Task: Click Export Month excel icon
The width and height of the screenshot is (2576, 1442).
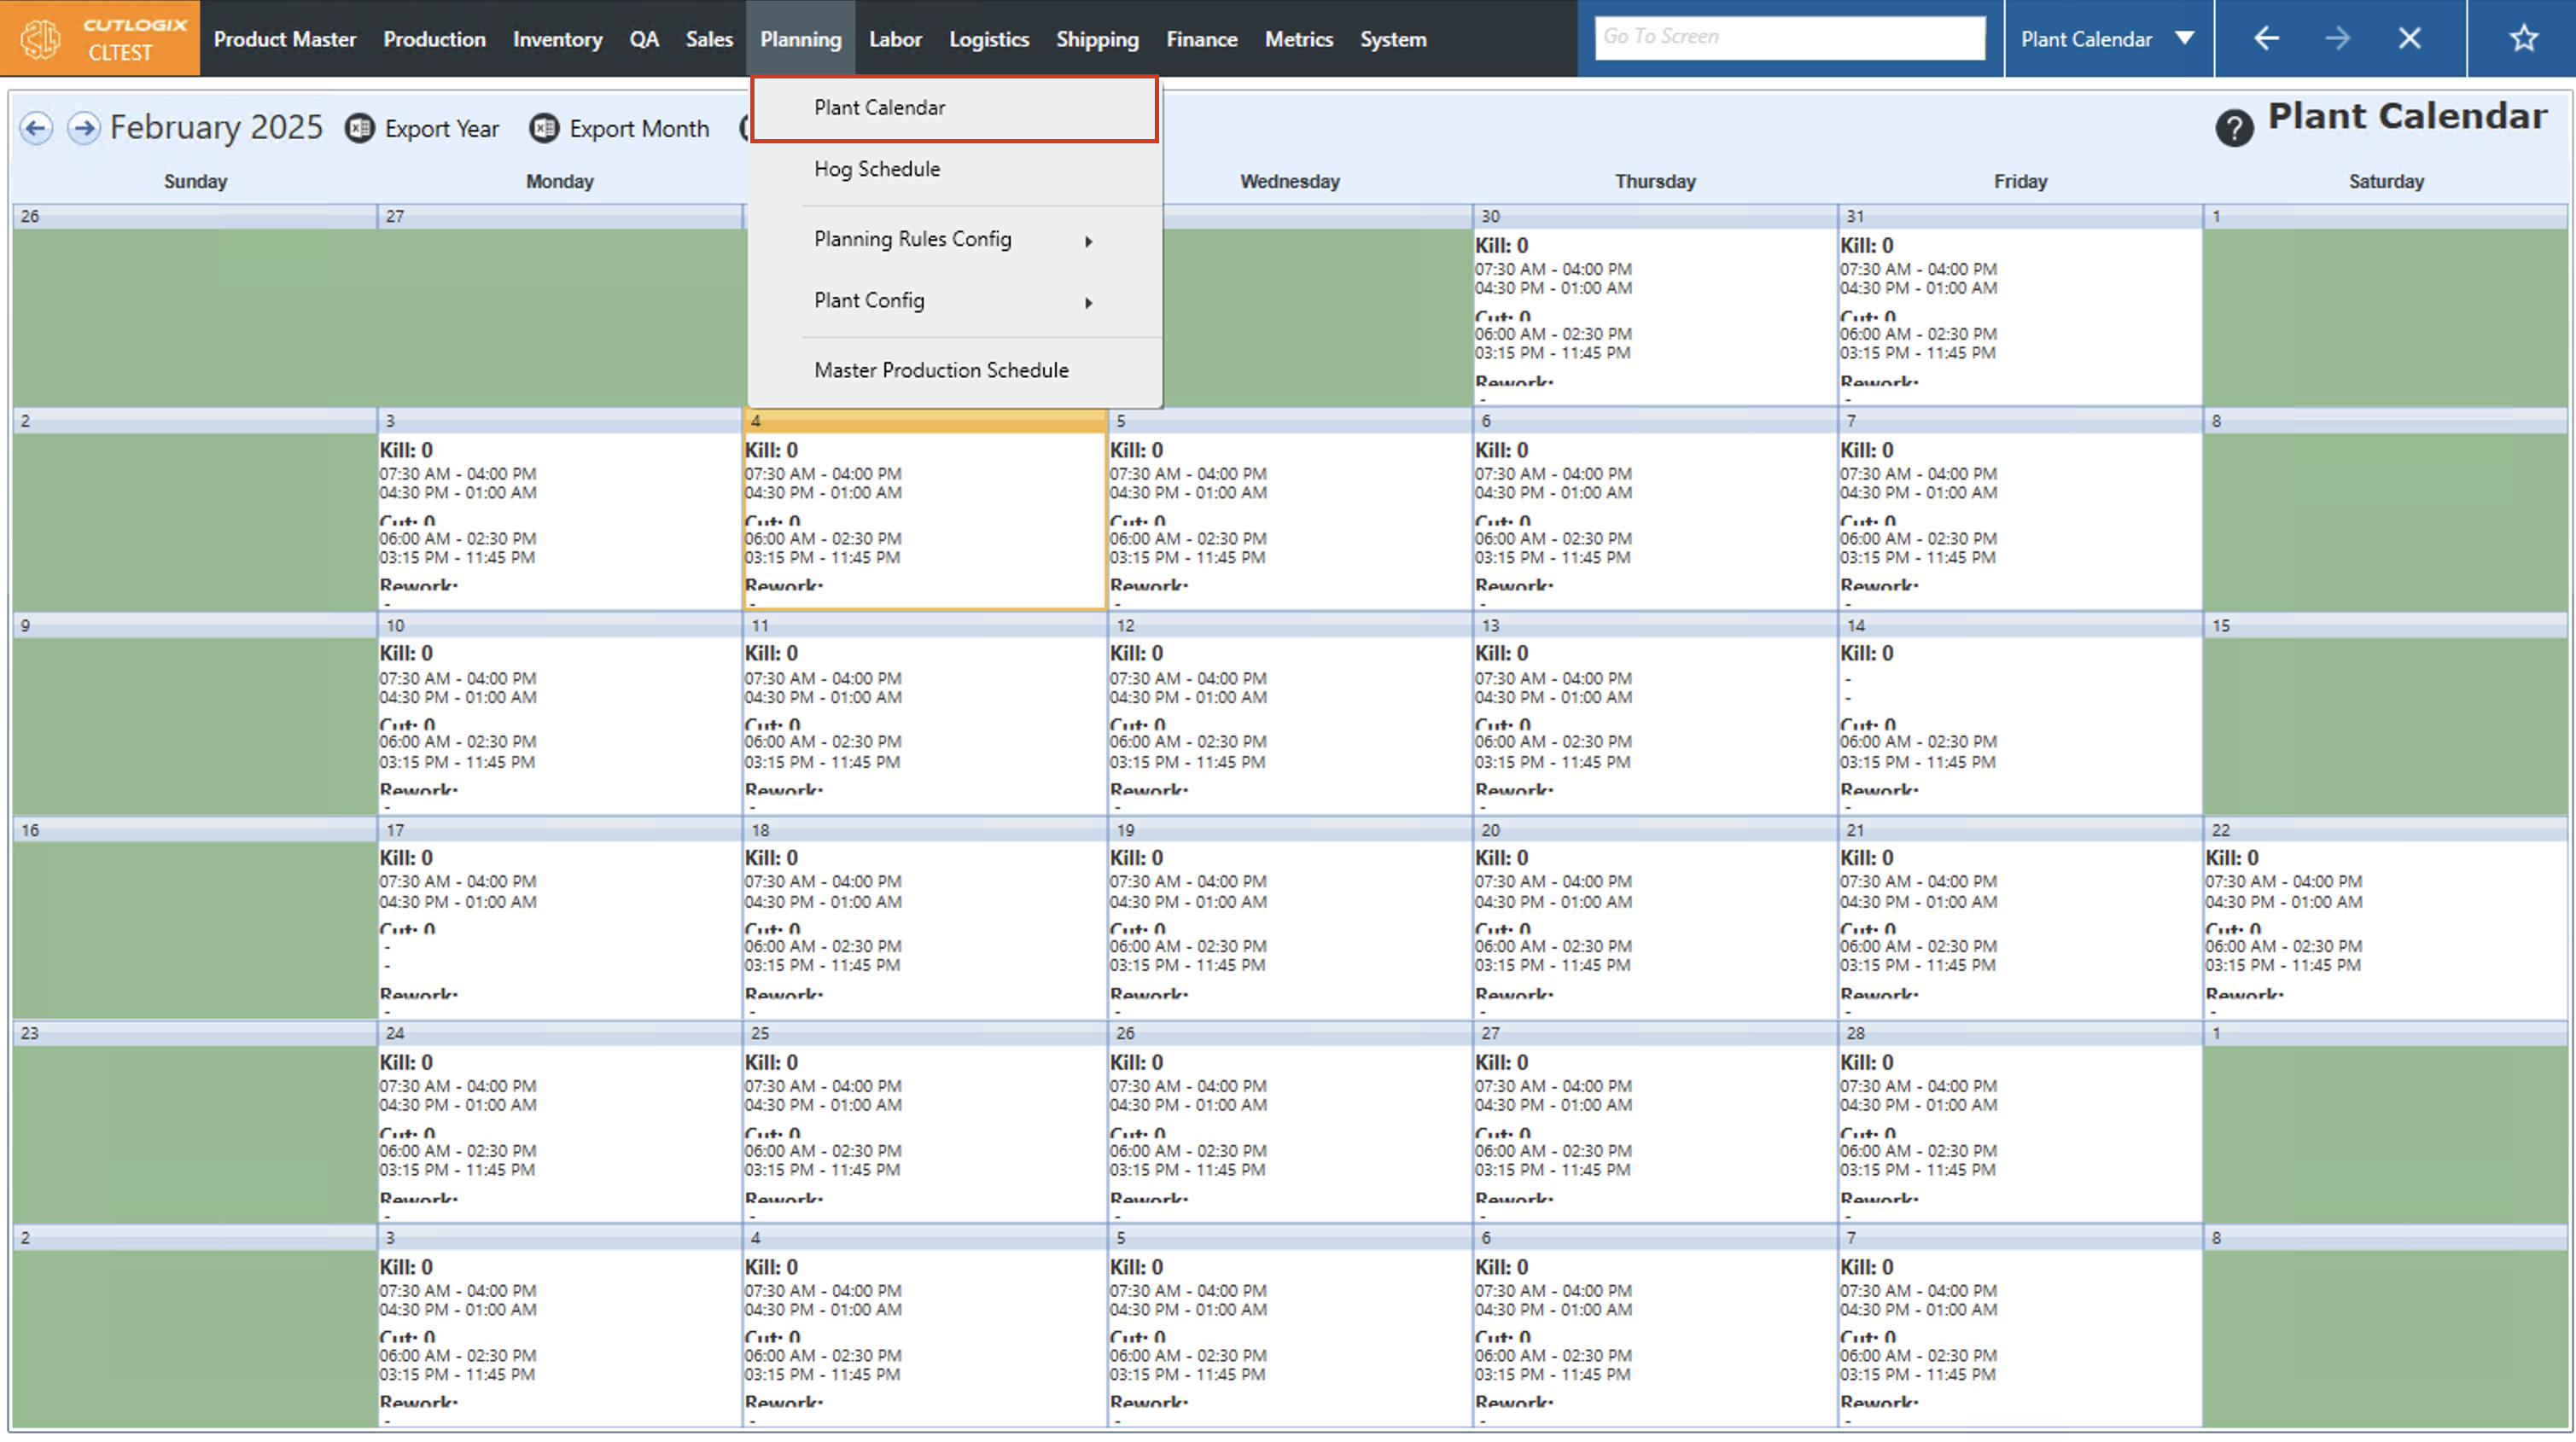Action: pos(544,128)
